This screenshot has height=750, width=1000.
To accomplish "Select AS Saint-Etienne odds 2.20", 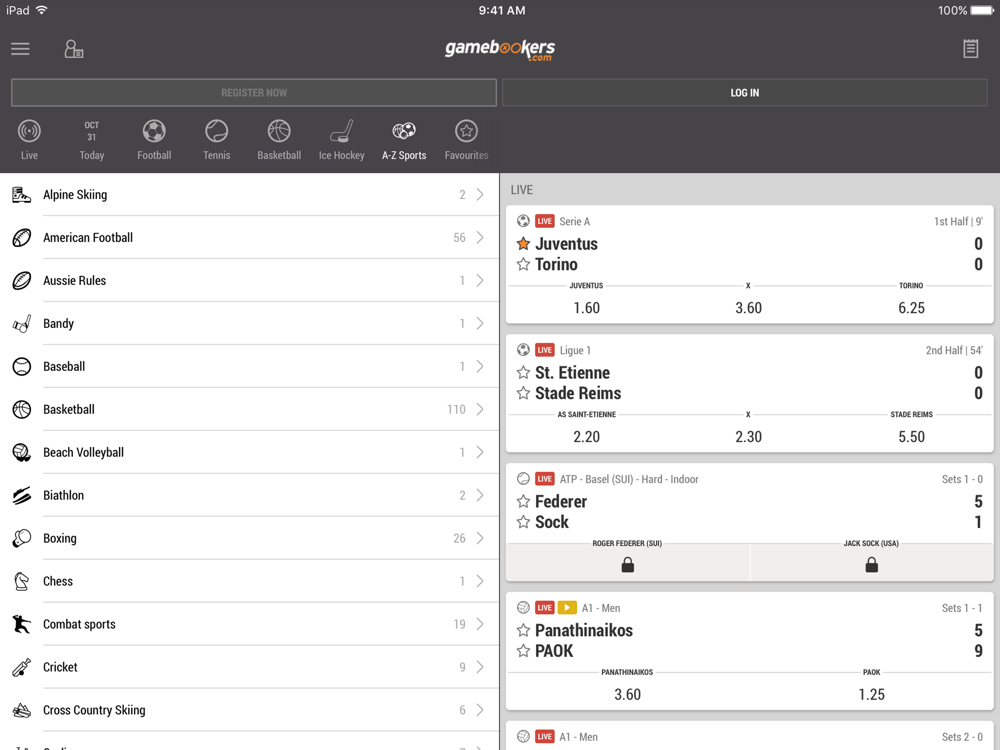I will [x=587, y=437].
